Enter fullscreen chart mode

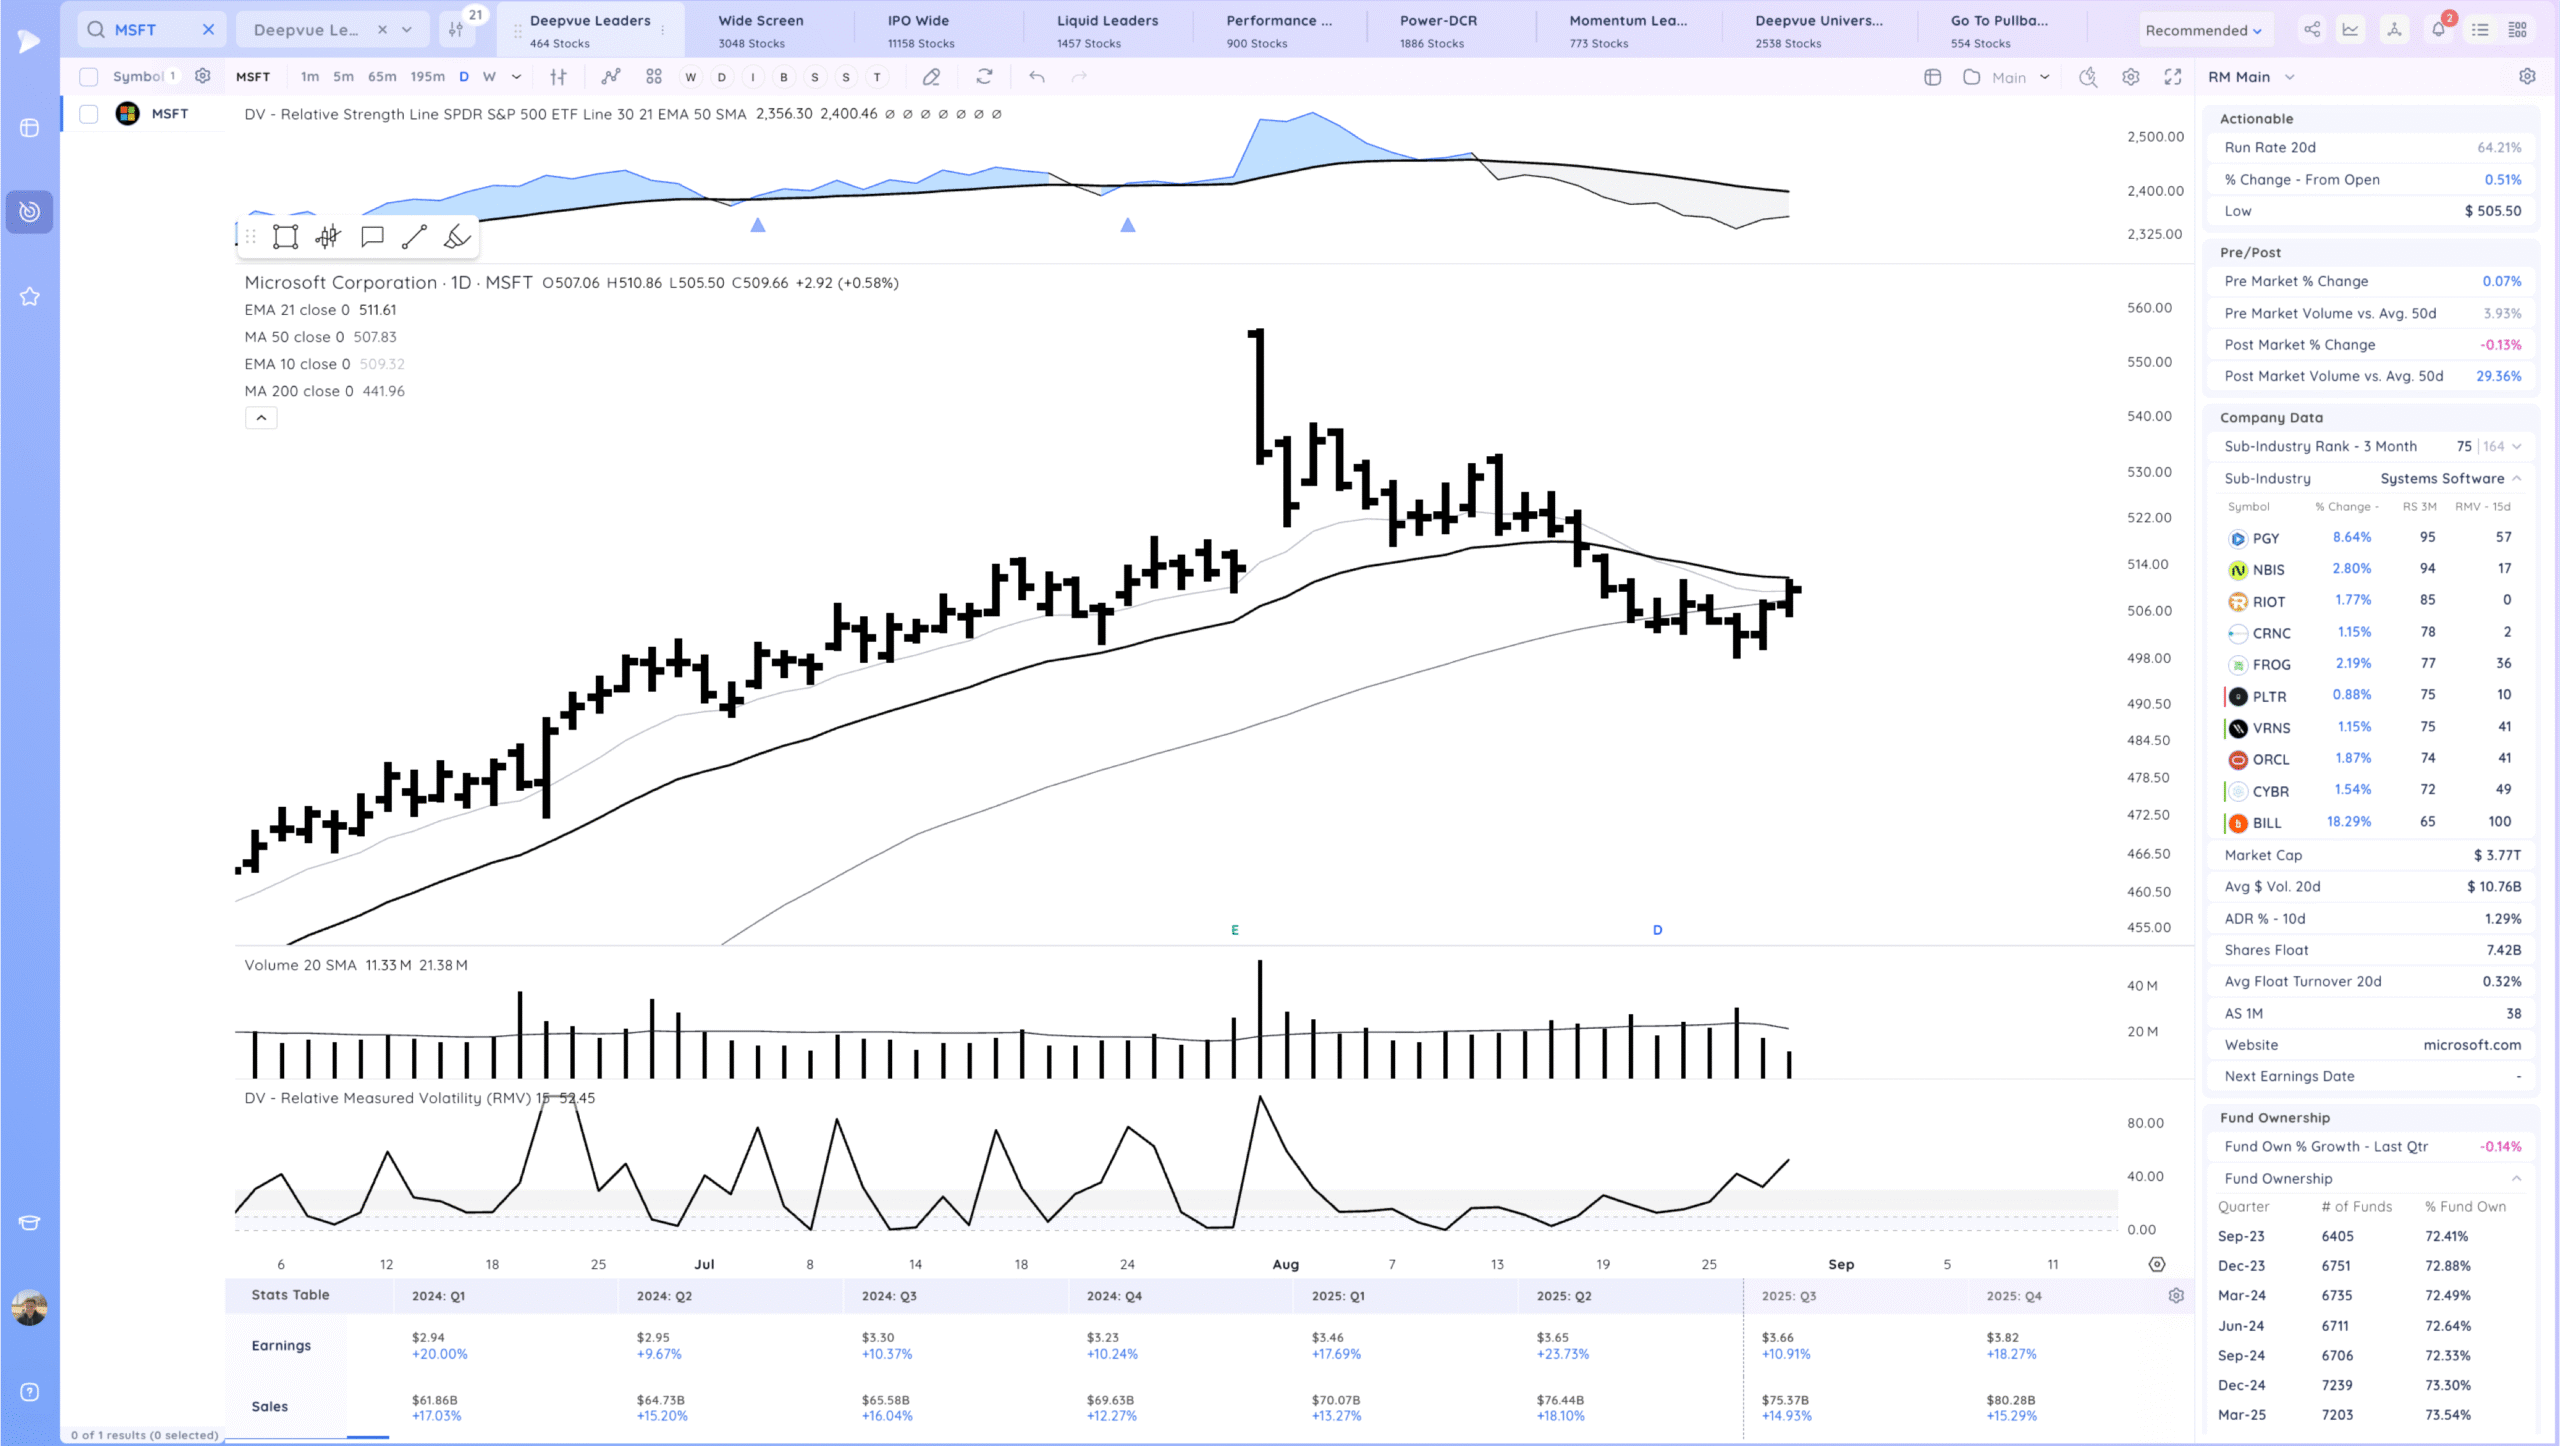tap(2173, 77)
